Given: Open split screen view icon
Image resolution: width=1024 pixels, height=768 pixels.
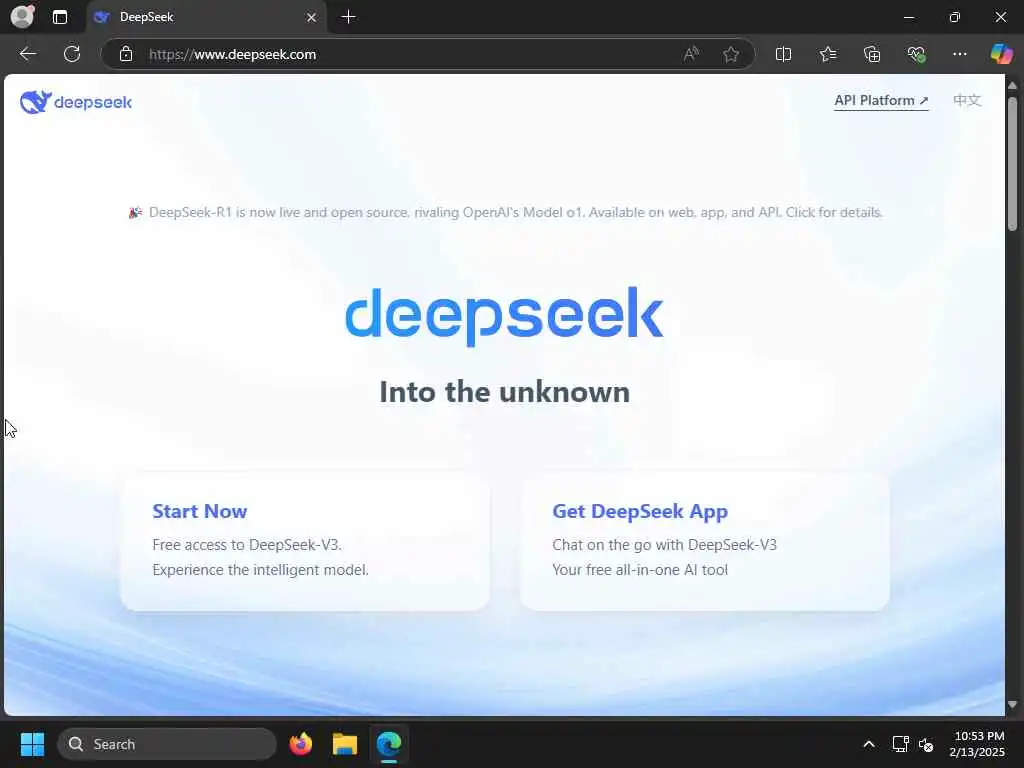Looking at the screenshot, I should (x=783, y=54).
